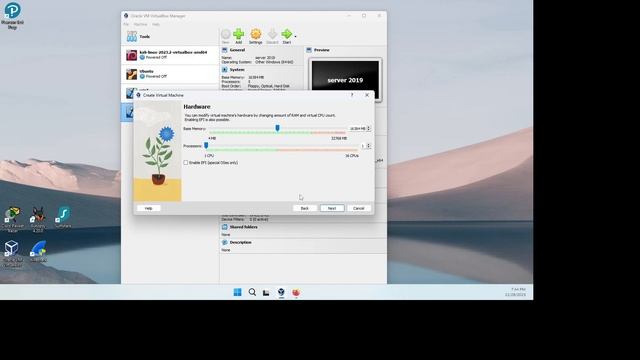Image resolution: width=640 pixels, height=360 pixels.
Task: Click the Base Memory MB value field
Action: click(x=359, y=129)
